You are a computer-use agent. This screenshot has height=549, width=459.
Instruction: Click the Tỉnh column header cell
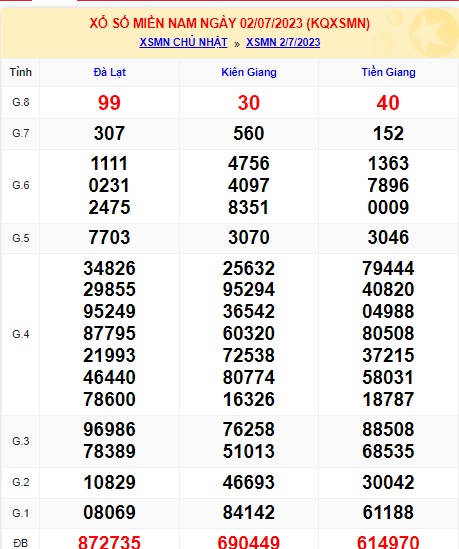[x=21, y=72]
